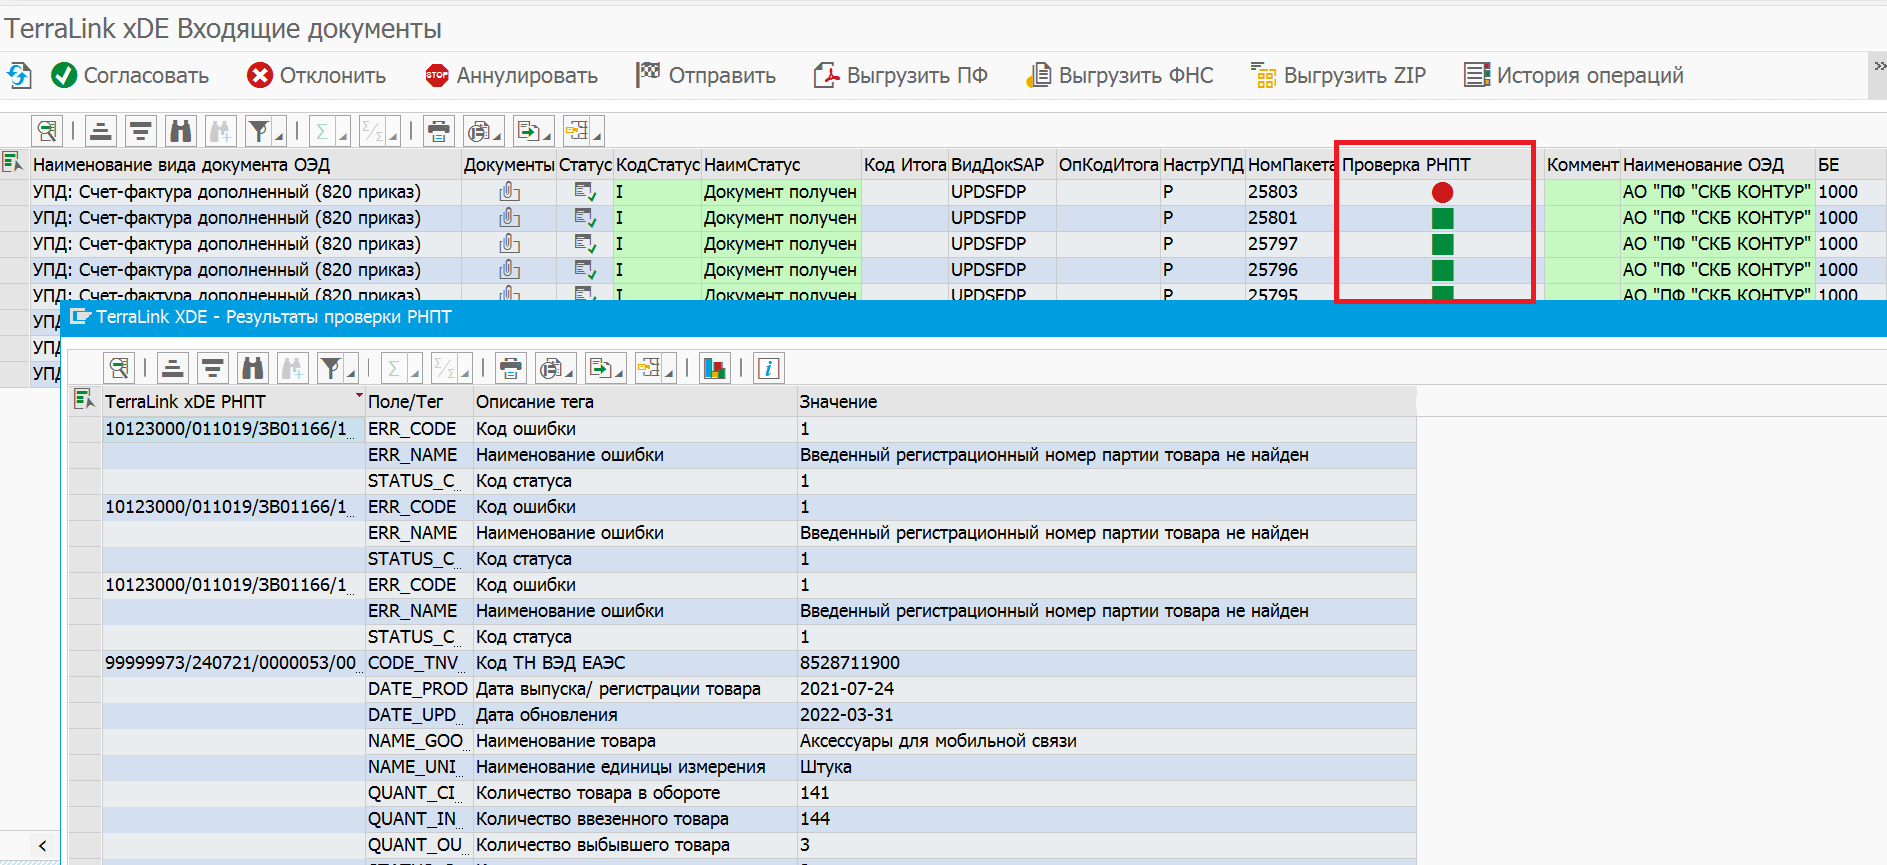This screenshot has width=1887, height=865.
Task: Click the colored chart graphic icon in the results toolbar
Action: [714, 368]
